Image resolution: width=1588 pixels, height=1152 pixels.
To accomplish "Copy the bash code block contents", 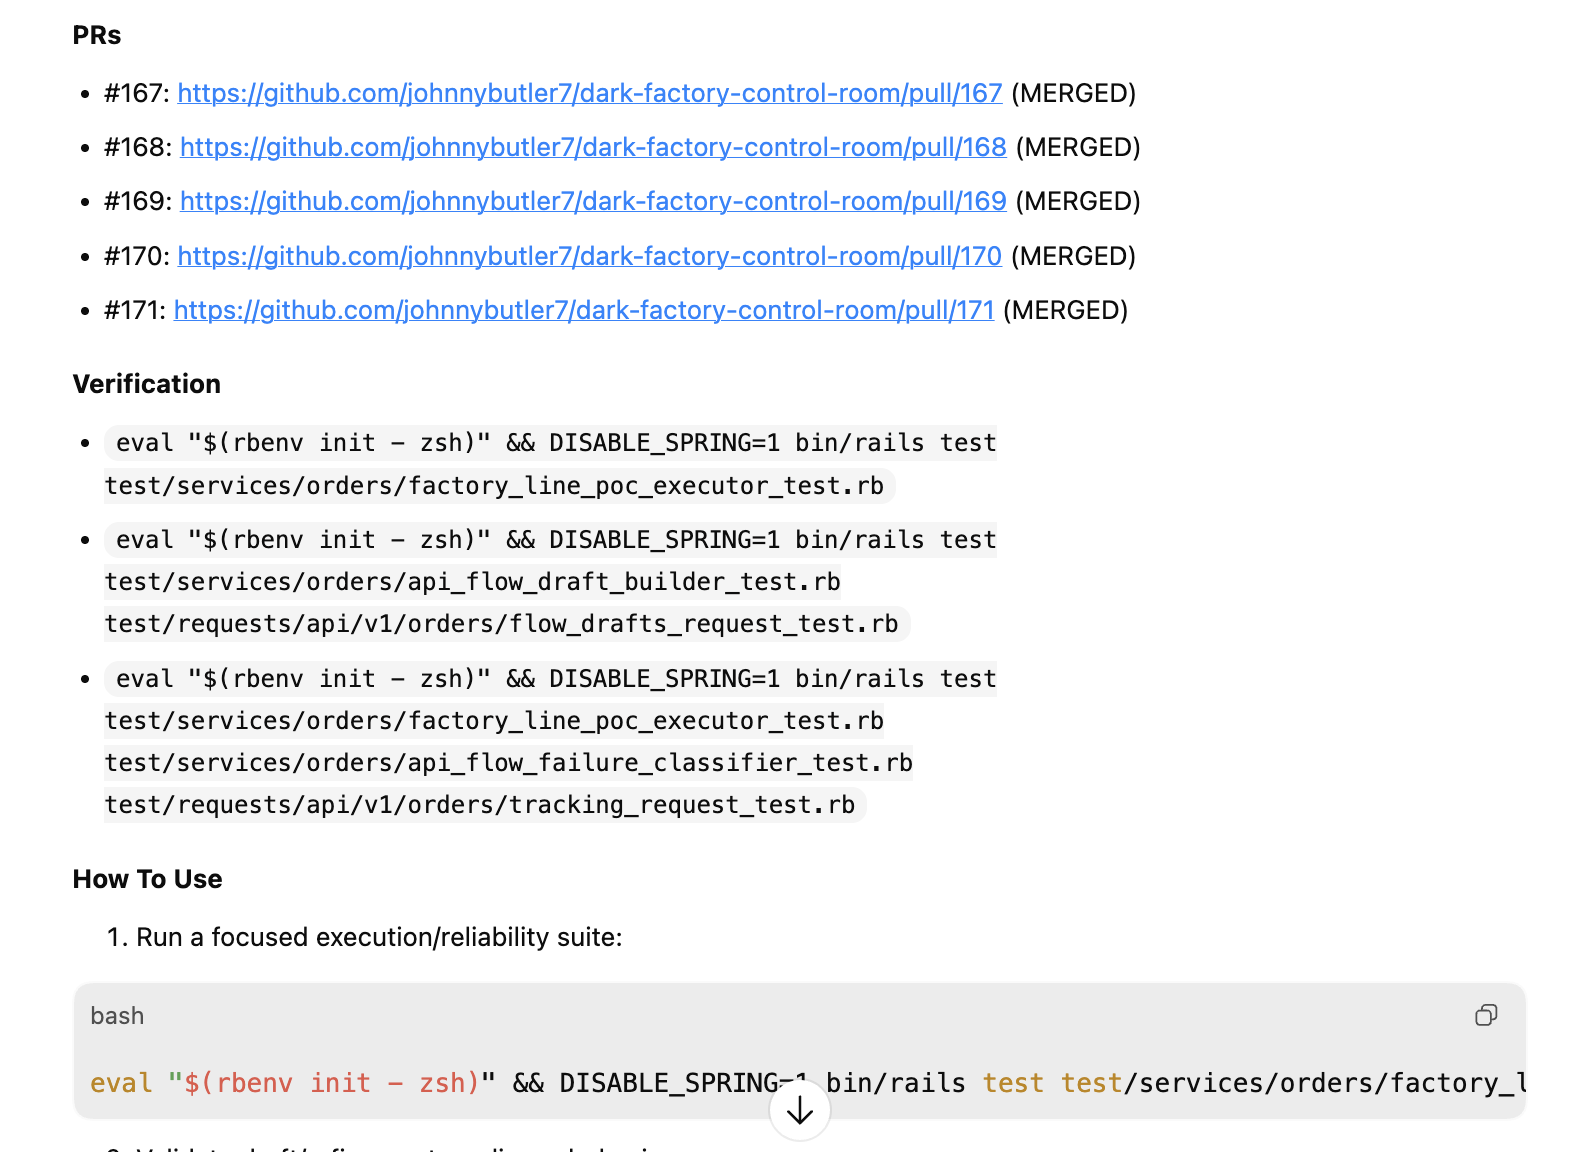I will 1486,1015.
